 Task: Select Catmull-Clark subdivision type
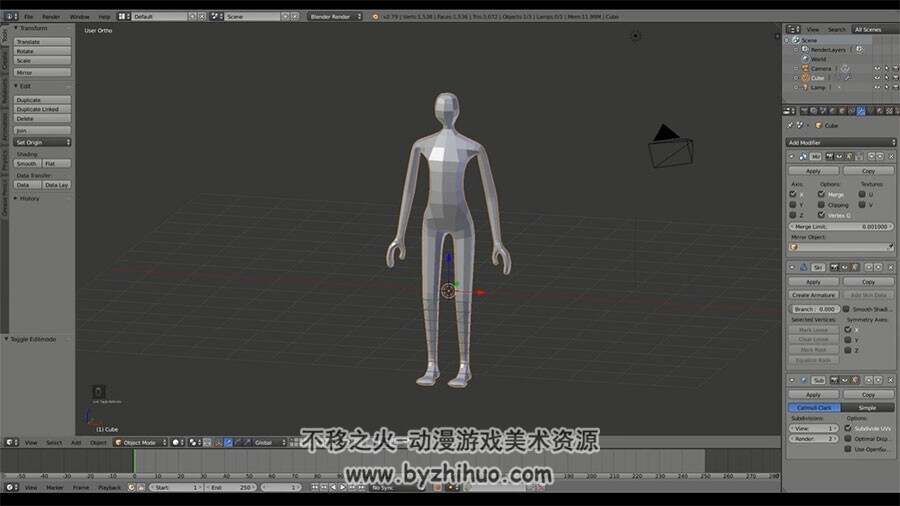814,407
